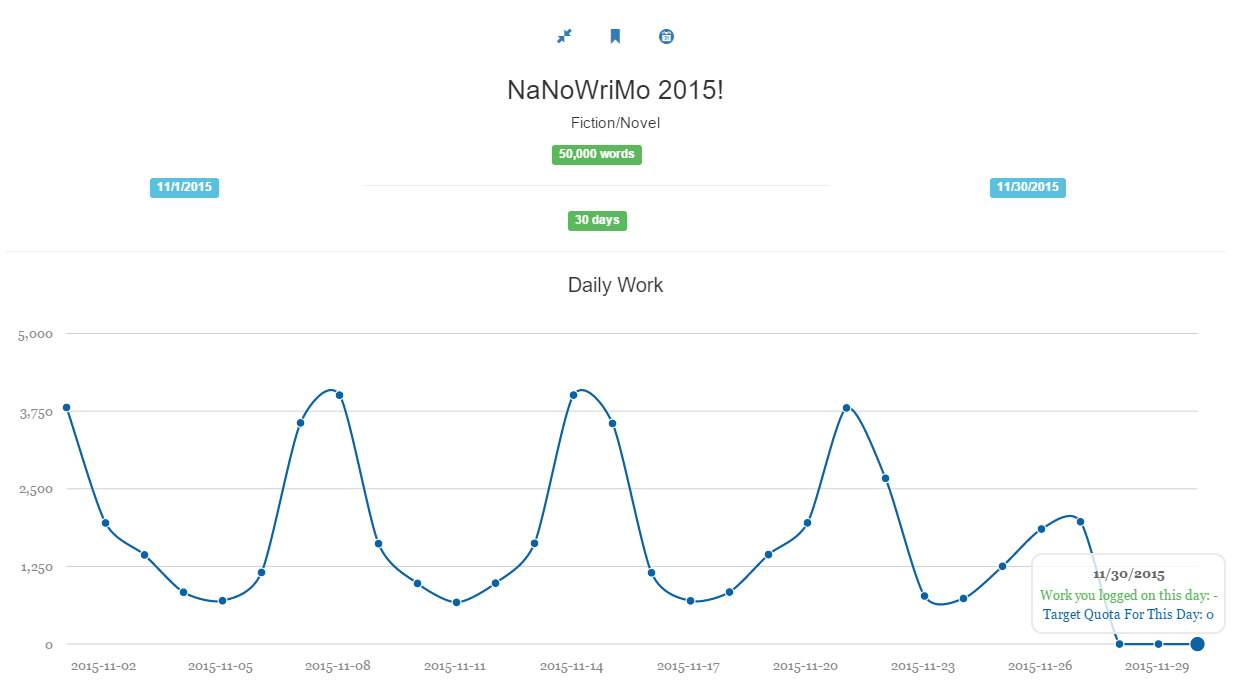Click the 5,000 y-axis label

point(35,334)
